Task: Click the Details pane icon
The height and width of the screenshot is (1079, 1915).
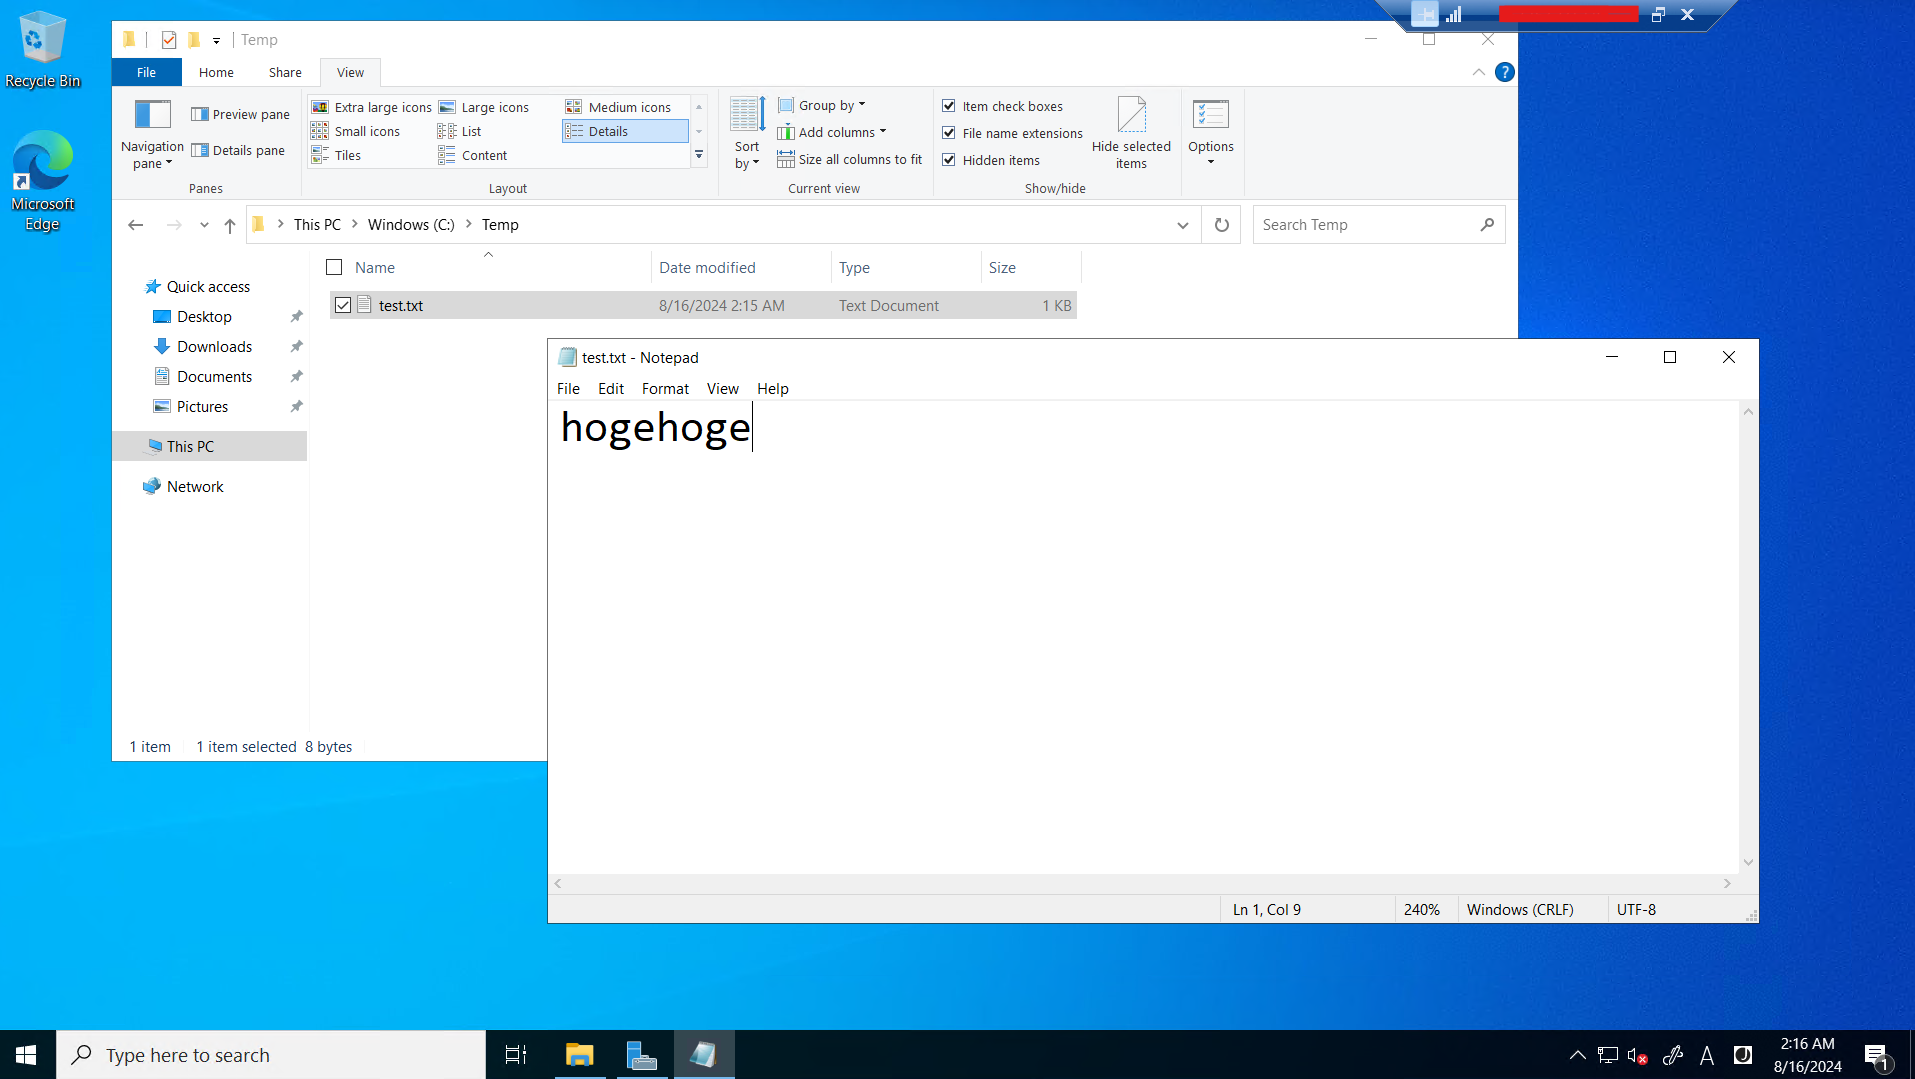Action: 200,151
